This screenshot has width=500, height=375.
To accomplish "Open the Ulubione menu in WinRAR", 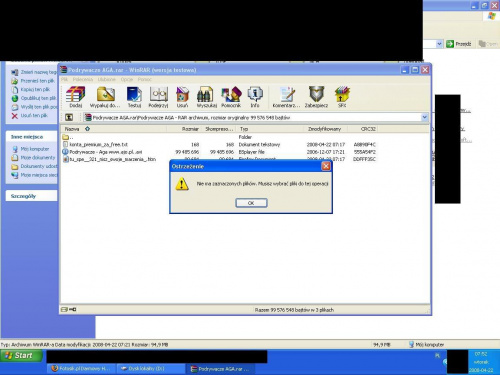I will pos(107,79).
